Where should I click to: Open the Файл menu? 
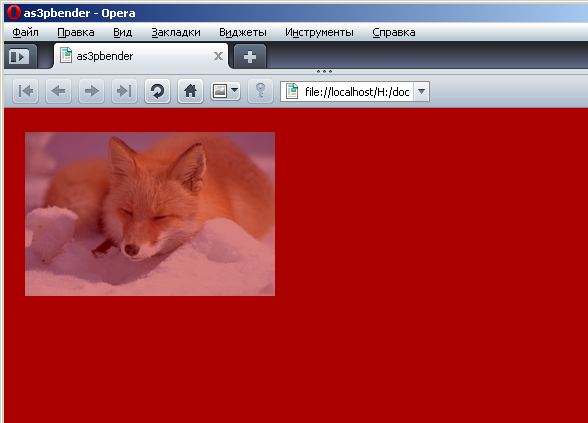26,33
